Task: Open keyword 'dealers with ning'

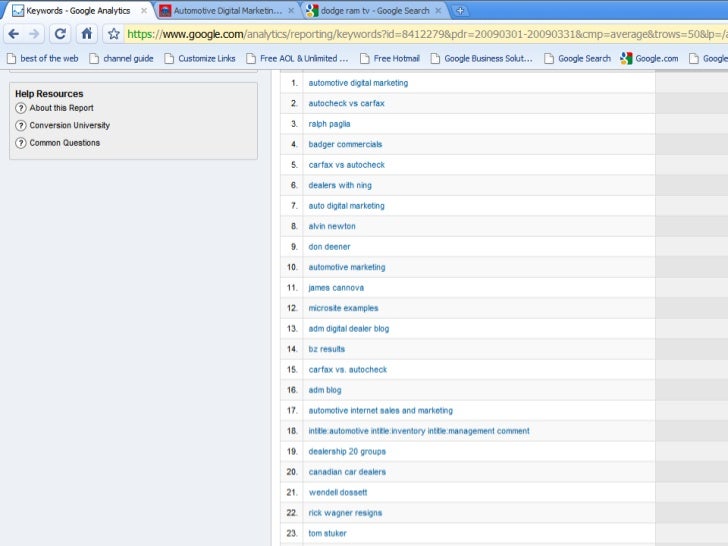Action: pos(340,185)
